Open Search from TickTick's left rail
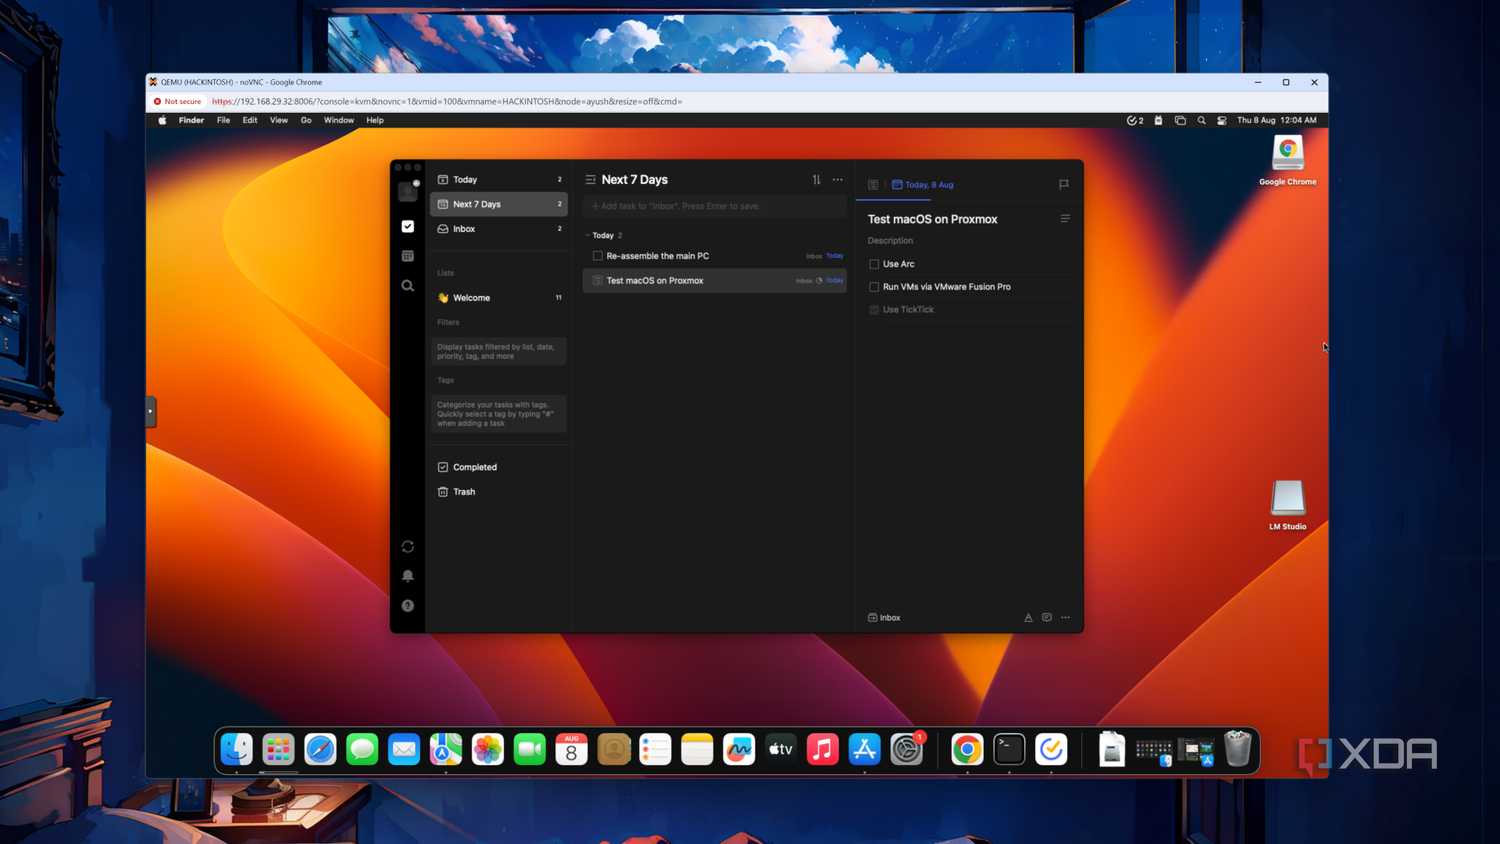Image resolution: width=1500 pixels, height=844 pixels. [408, 286]
